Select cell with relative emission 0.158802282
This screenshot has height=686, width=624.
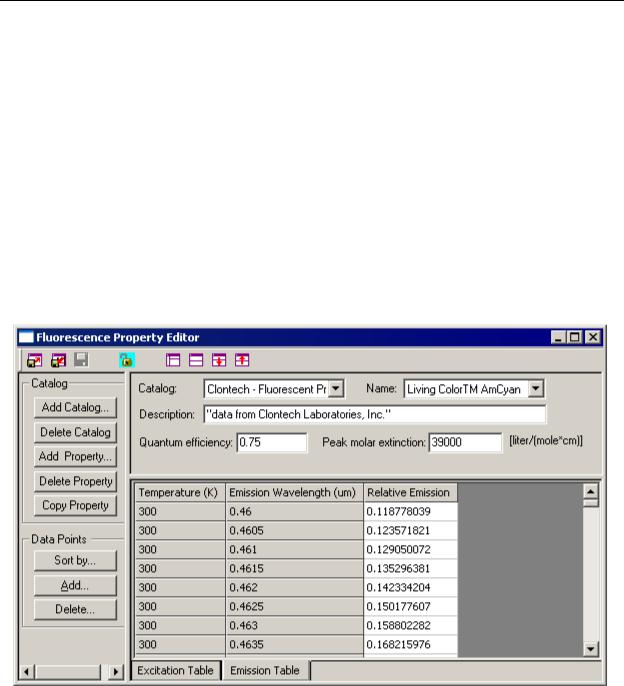(410, 626)
